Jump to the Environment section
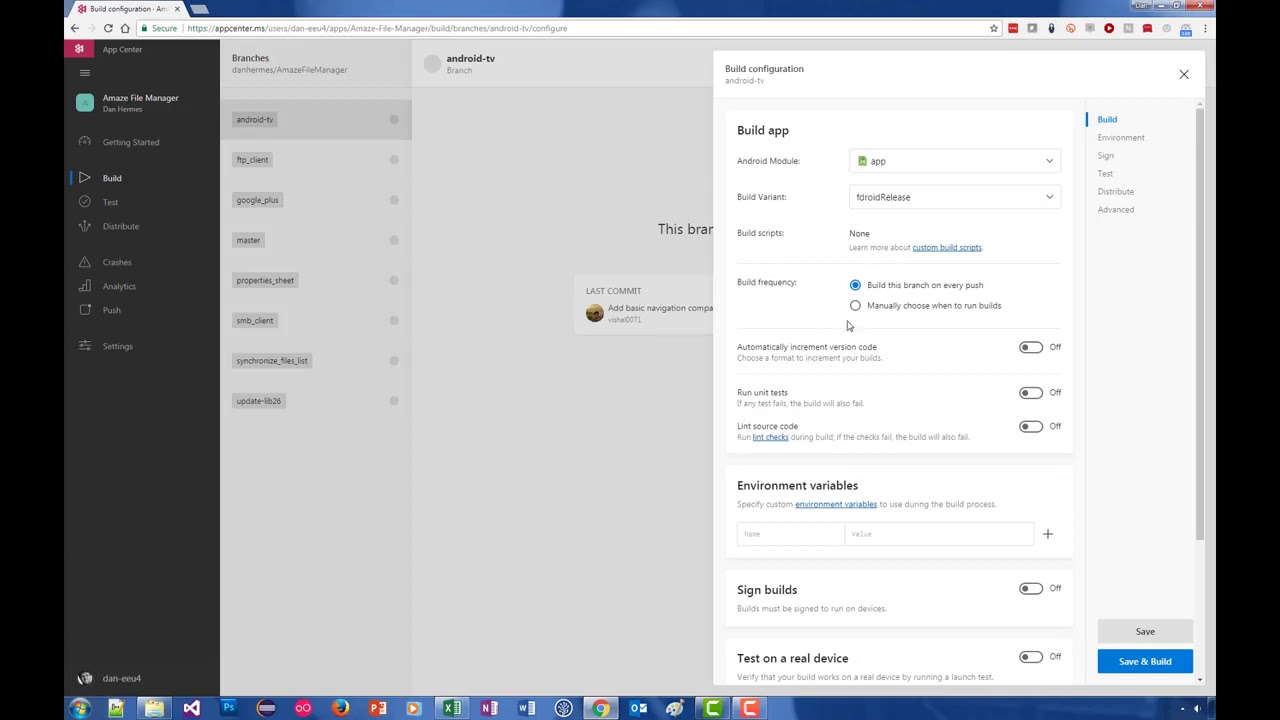1280x720 pixels. 1121,137
